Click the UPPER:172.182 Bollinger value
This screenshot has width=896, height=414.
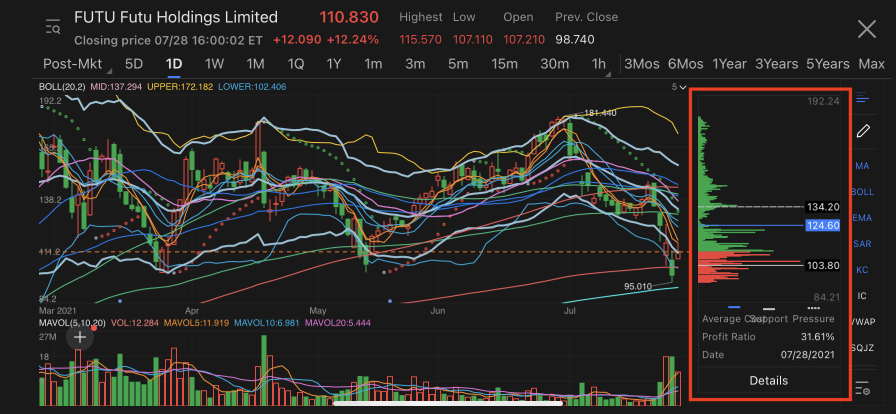180,87
